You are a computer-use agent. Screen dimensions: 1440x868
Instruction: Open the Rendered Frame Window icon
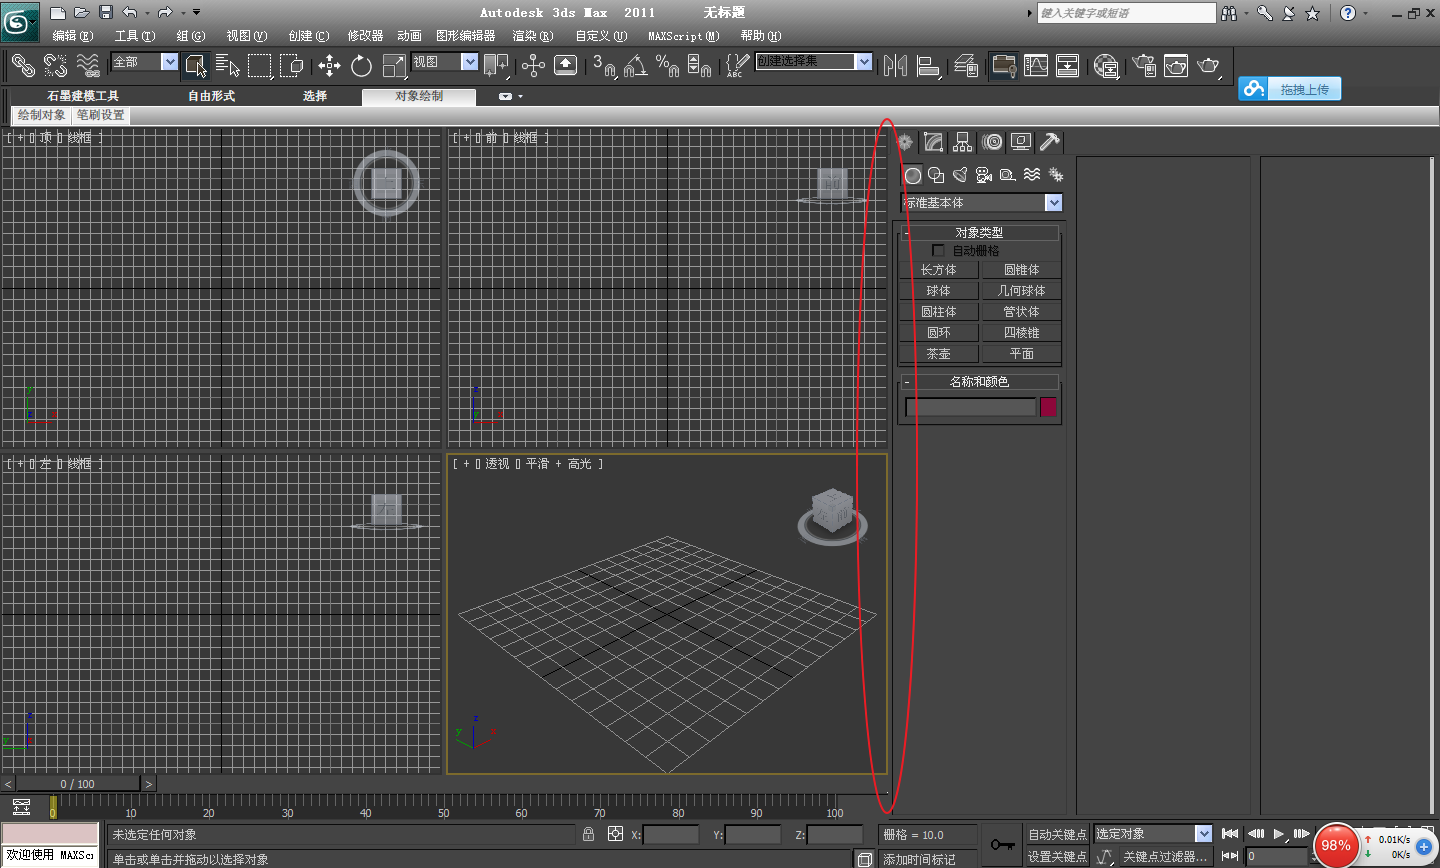click(1176, 66)
